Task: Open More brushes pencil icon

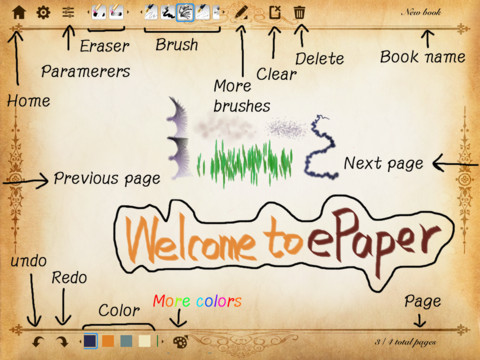Action: tap(241, 13)
